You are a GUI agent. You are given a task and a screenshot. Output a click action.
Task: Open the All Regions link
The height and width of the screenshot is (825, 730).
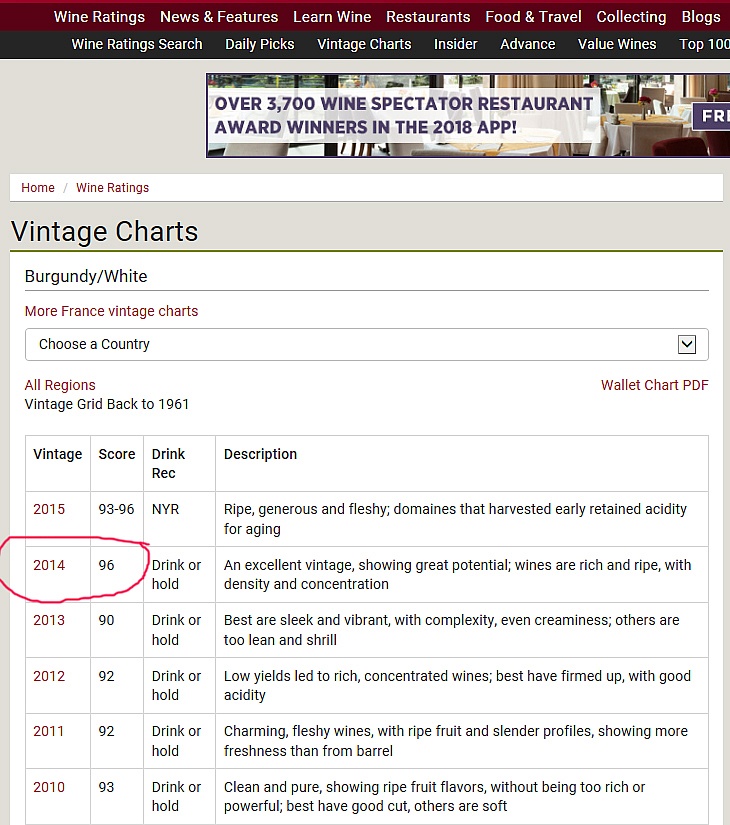click(60, 385)
